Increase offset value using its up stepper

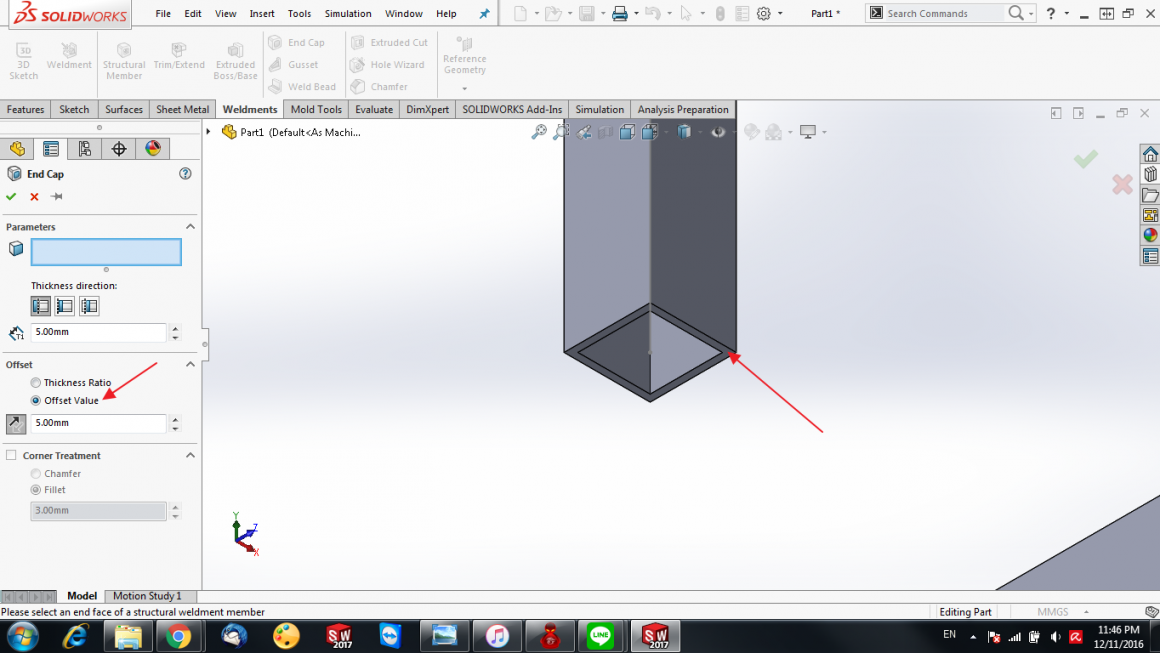click(x=176, y=418)
